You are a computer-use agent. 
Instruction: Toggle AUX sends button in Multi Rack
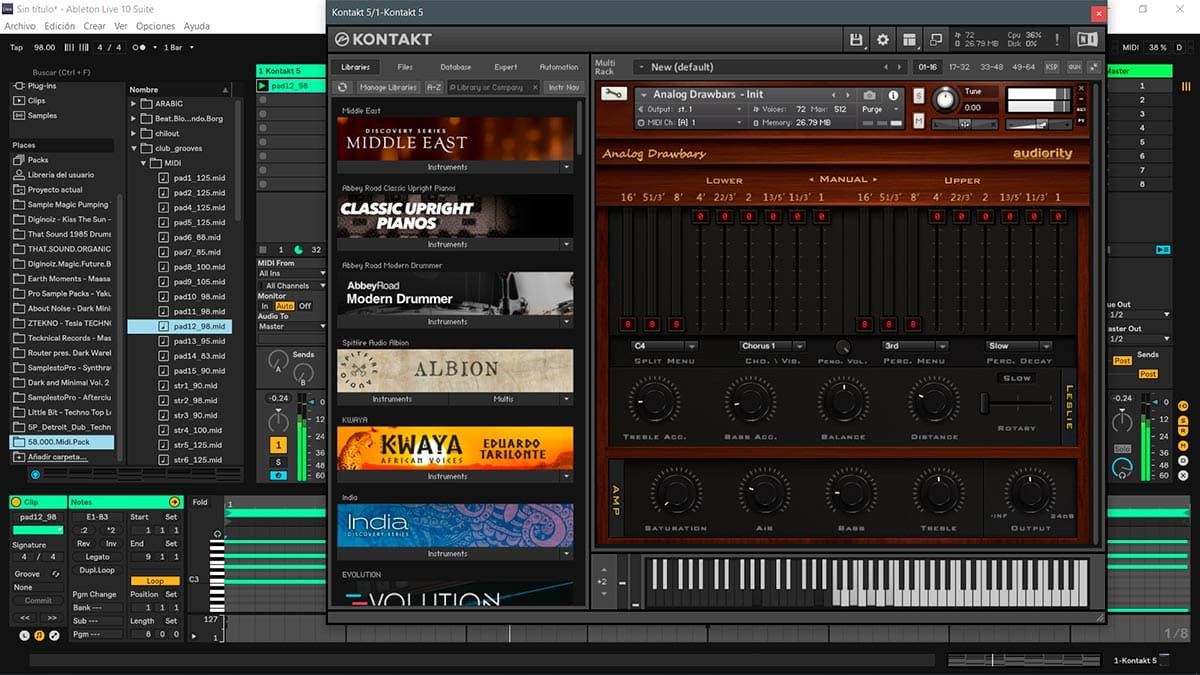click(1074, 67)
